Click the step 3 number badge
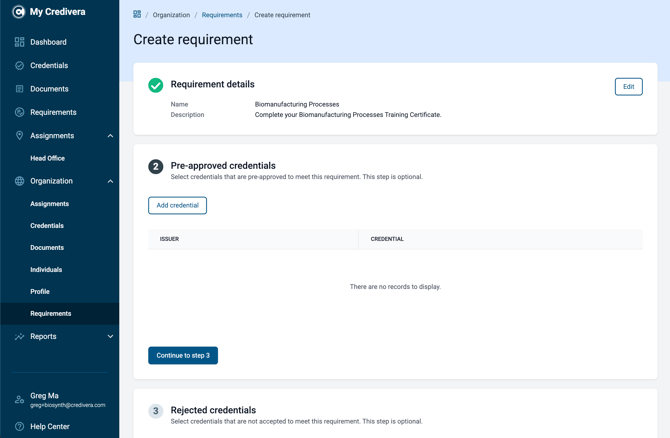Viewport: 670px width, 438px height. [x=156, y=411]
